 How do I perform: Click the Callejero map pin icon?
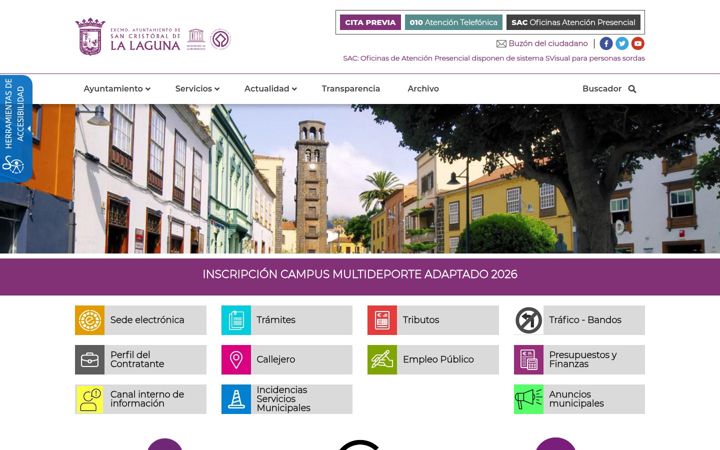(x=236, y=360)
